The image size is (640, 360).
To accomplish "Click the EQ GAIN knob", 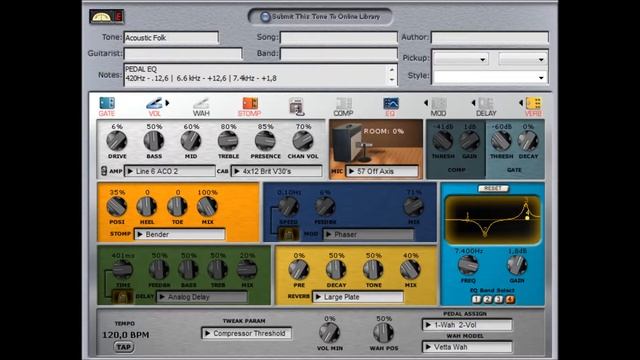I will pyautogui.click(x=517, y=265).
